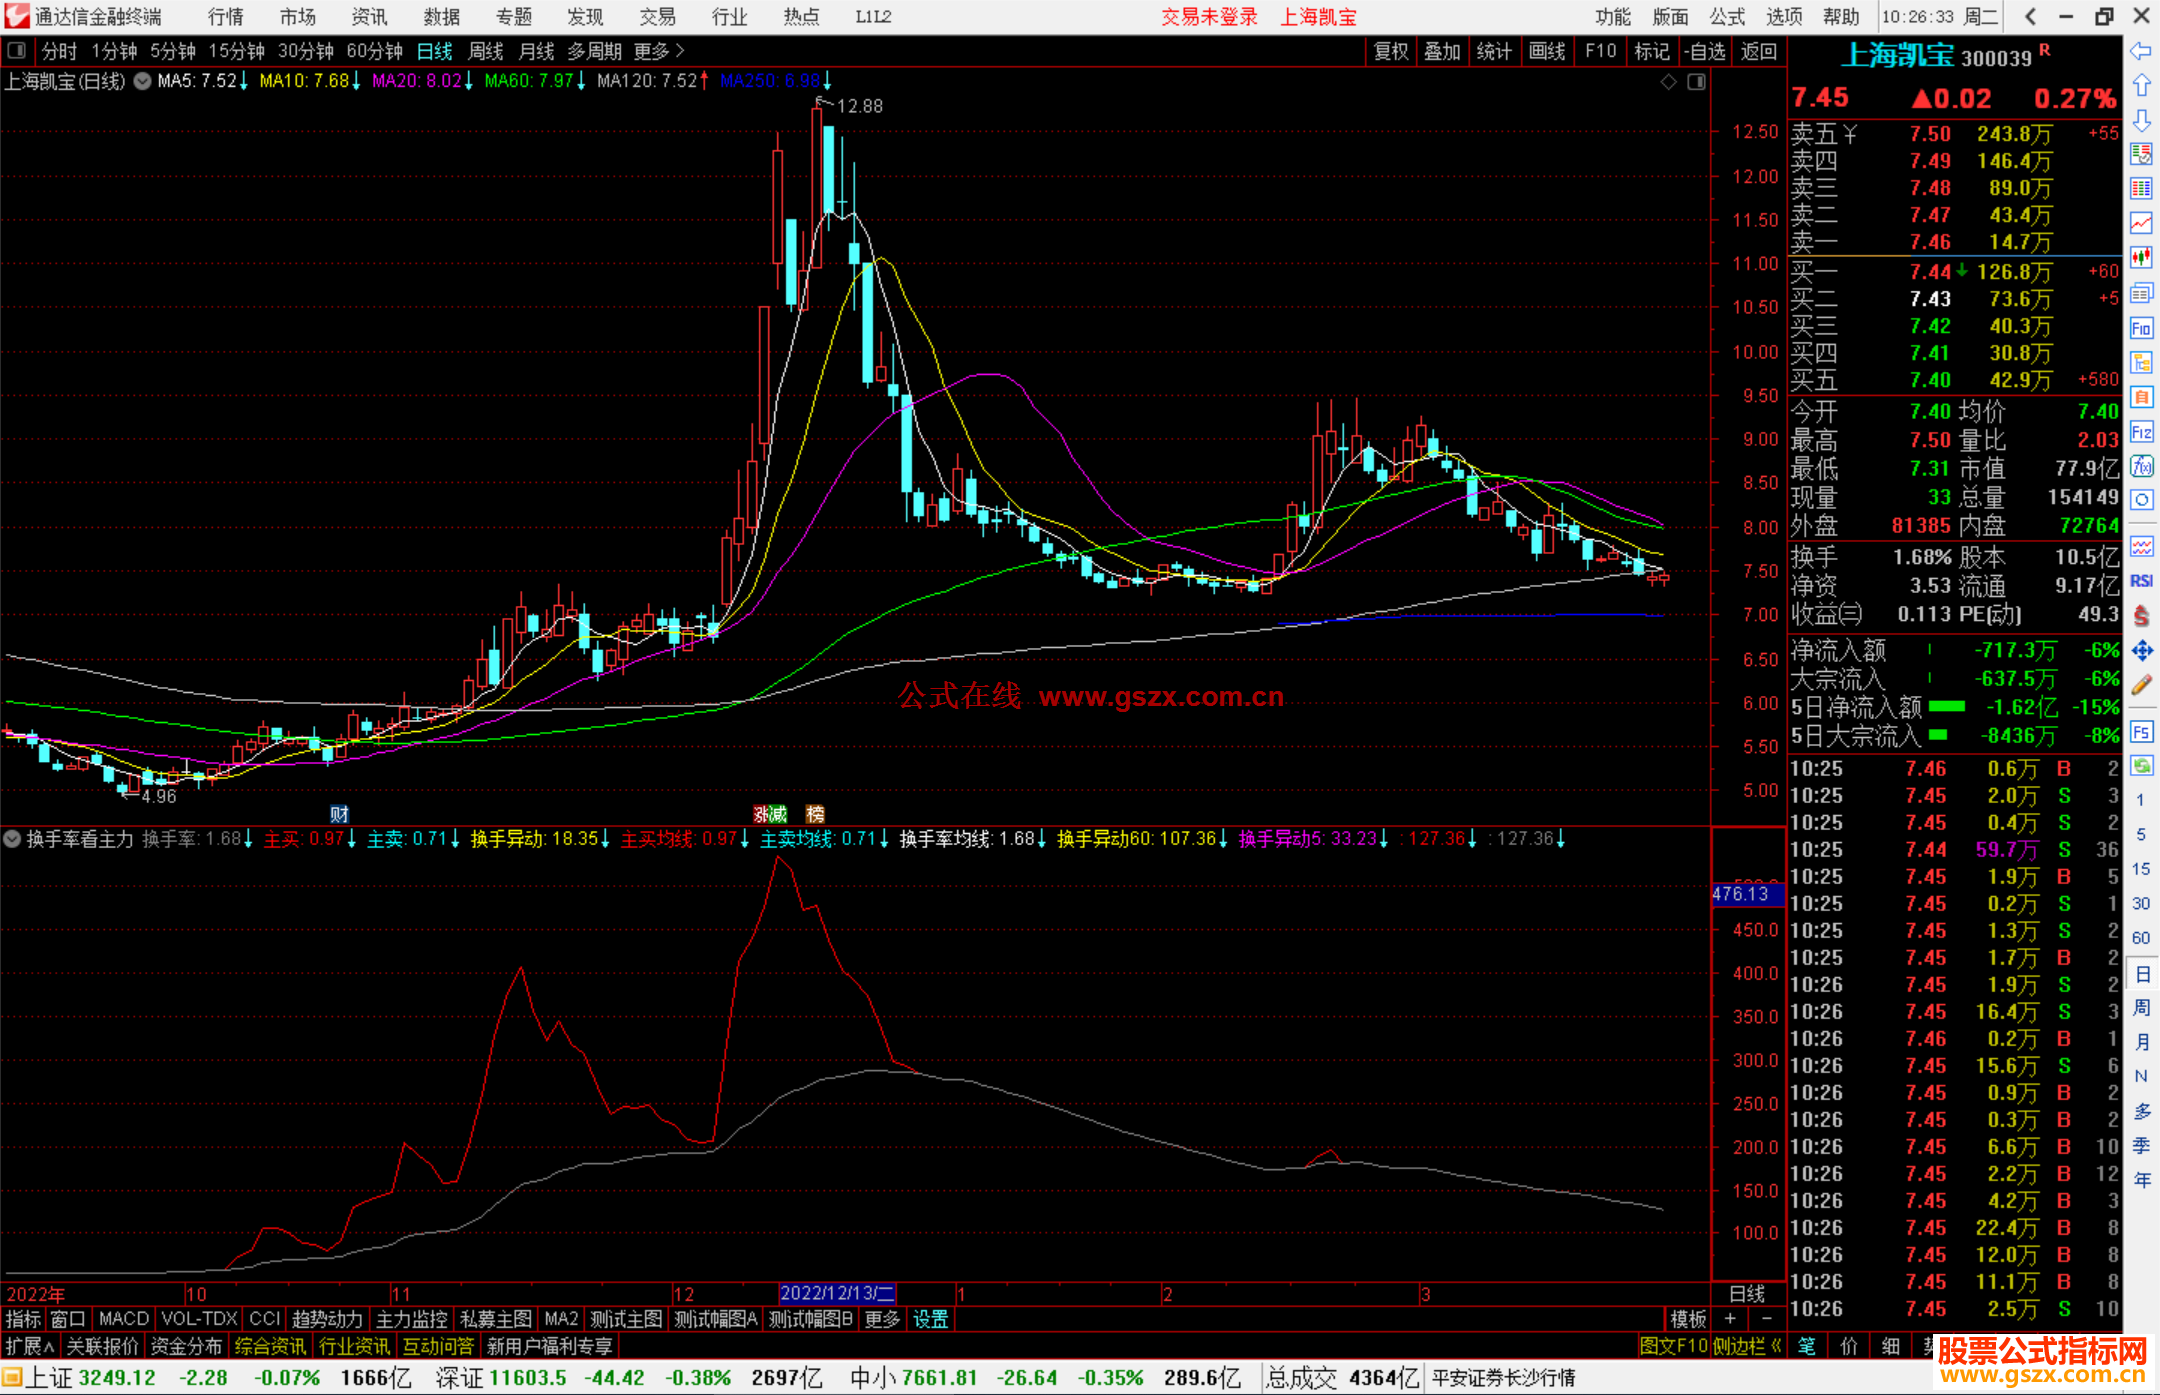This screenshot has height=1395, width=2160.
Task: Expand the 扩展 panel at bottom left
Action: point(30,1346)
